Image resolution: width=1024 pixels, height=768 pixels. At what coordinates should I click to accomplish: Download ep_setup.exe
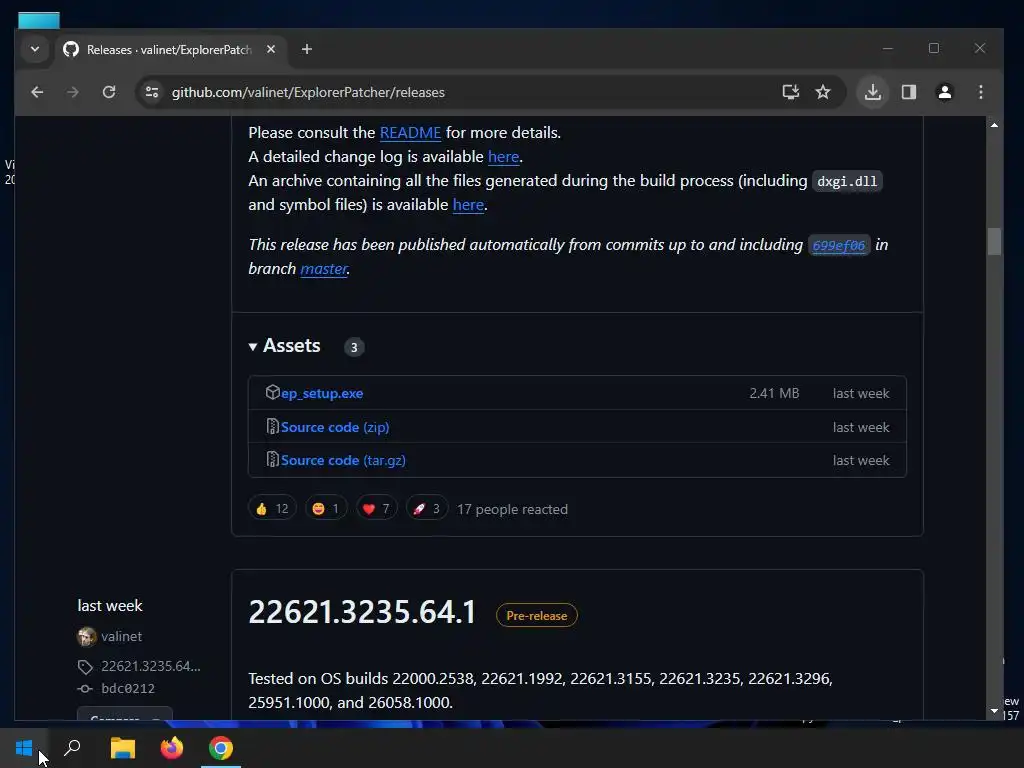[x=322, y=393]
